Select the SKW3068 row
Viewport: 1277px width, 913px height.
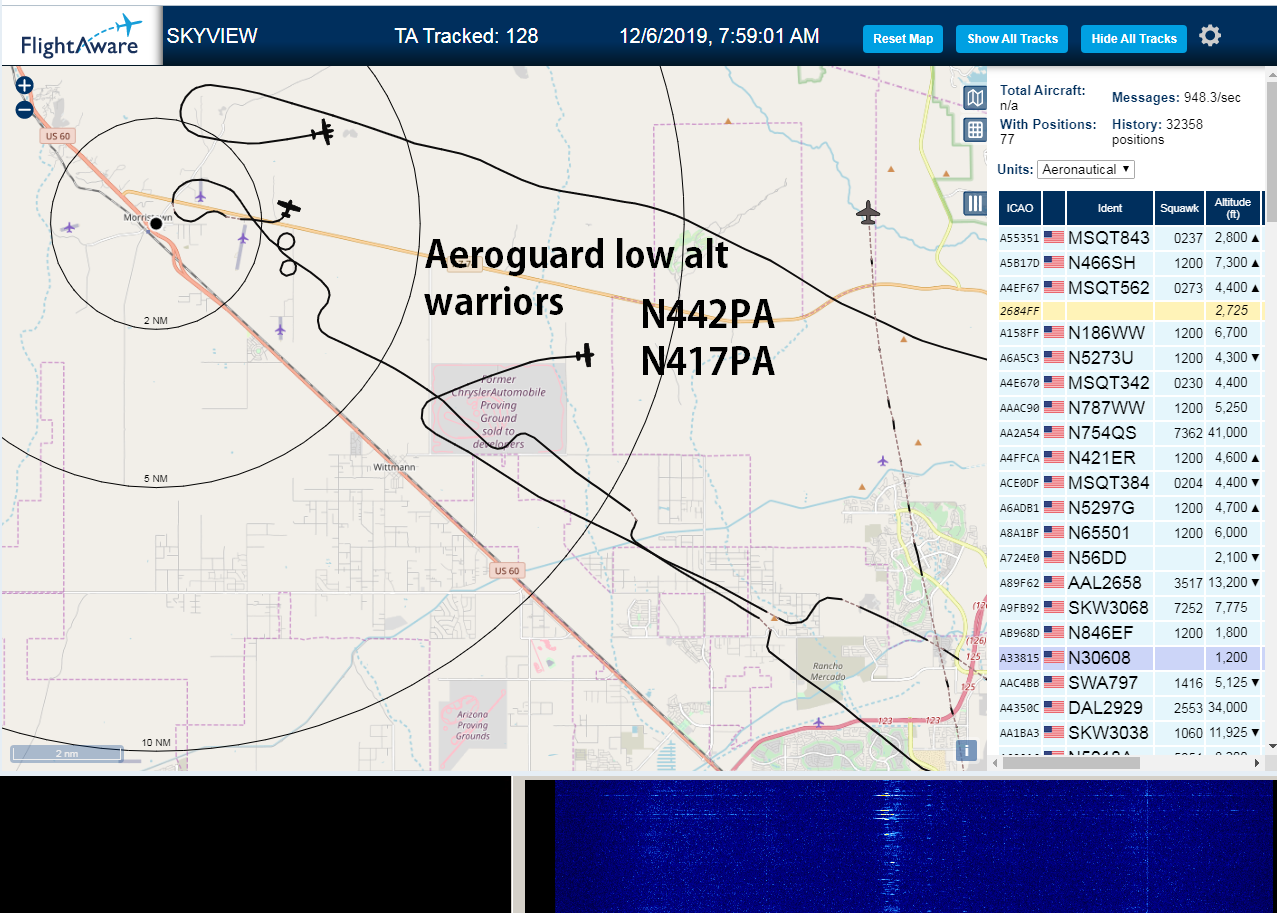point(1130,608)
